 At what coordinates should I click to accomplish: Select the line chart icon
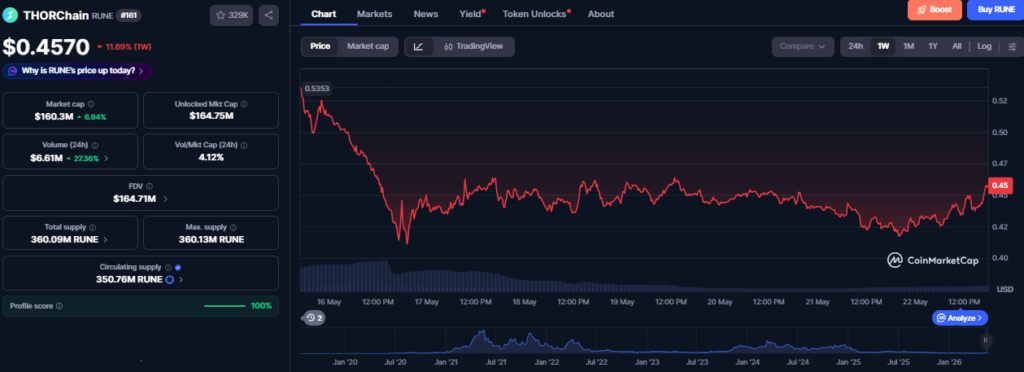pos(419,46)
